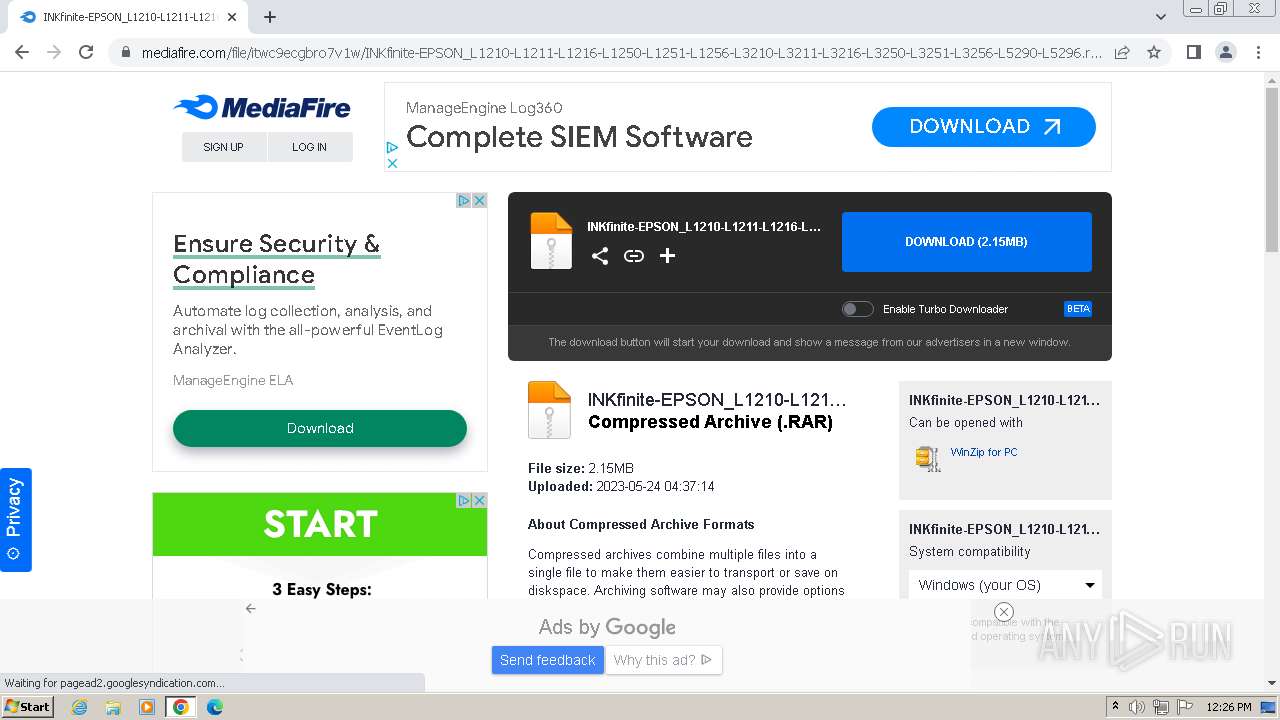Image resolution: width=1280 pixels, height=720 pixels.
Task: Click the blue DOWNLOAD ad button
Action: (984, 127)
